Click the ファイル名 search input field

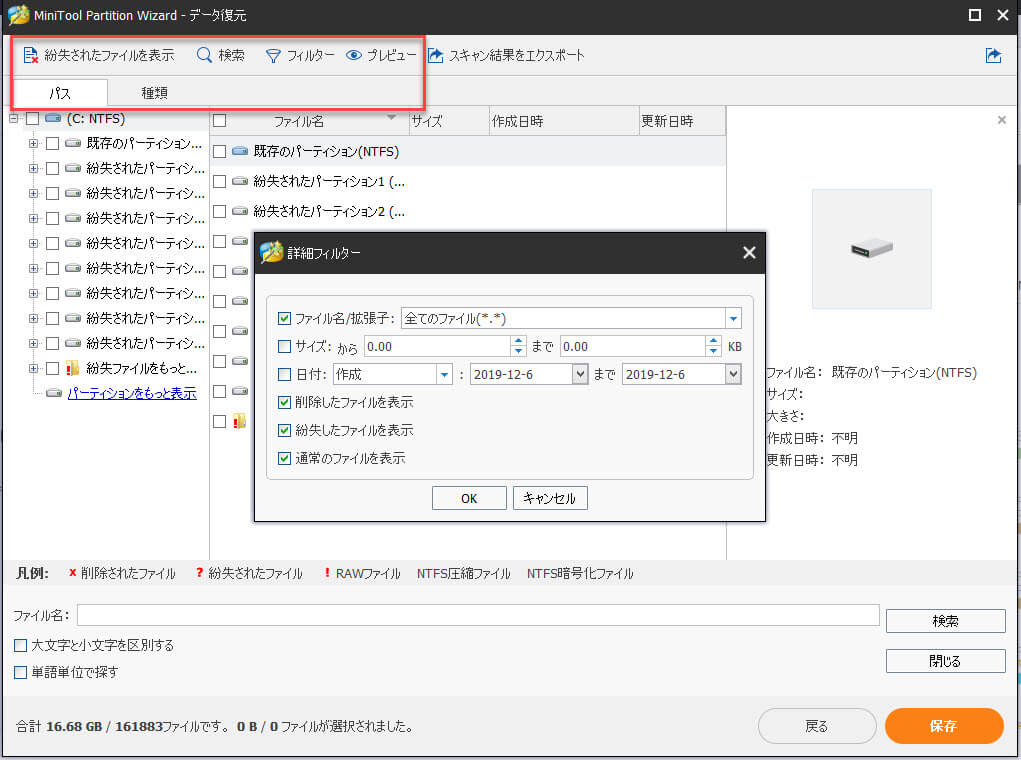click(x=478, y=615)
